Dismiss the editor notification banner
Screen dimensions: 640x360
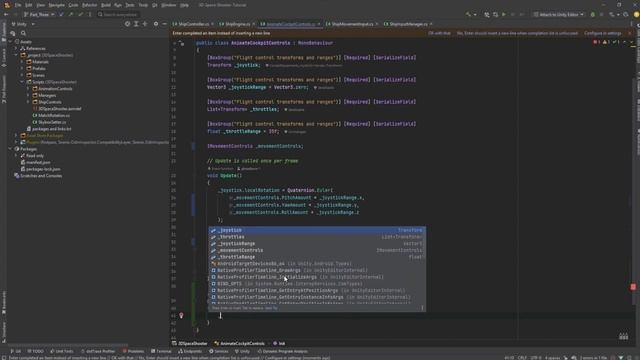pos(629,33)
